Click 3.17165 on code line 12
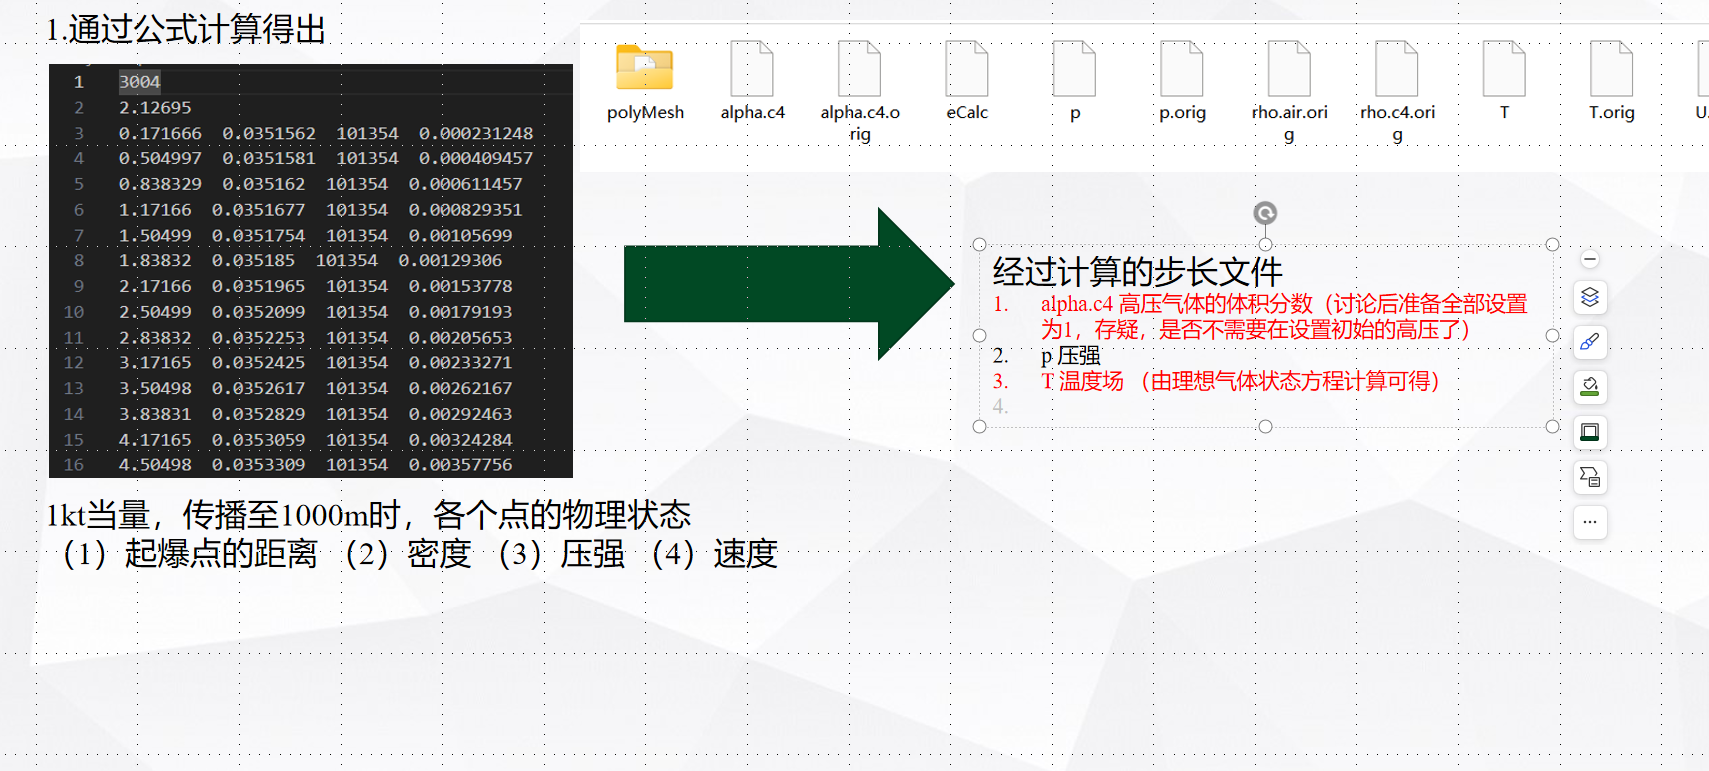The height and width of the screenshot is (771, 1709). [x=155, y=362]
